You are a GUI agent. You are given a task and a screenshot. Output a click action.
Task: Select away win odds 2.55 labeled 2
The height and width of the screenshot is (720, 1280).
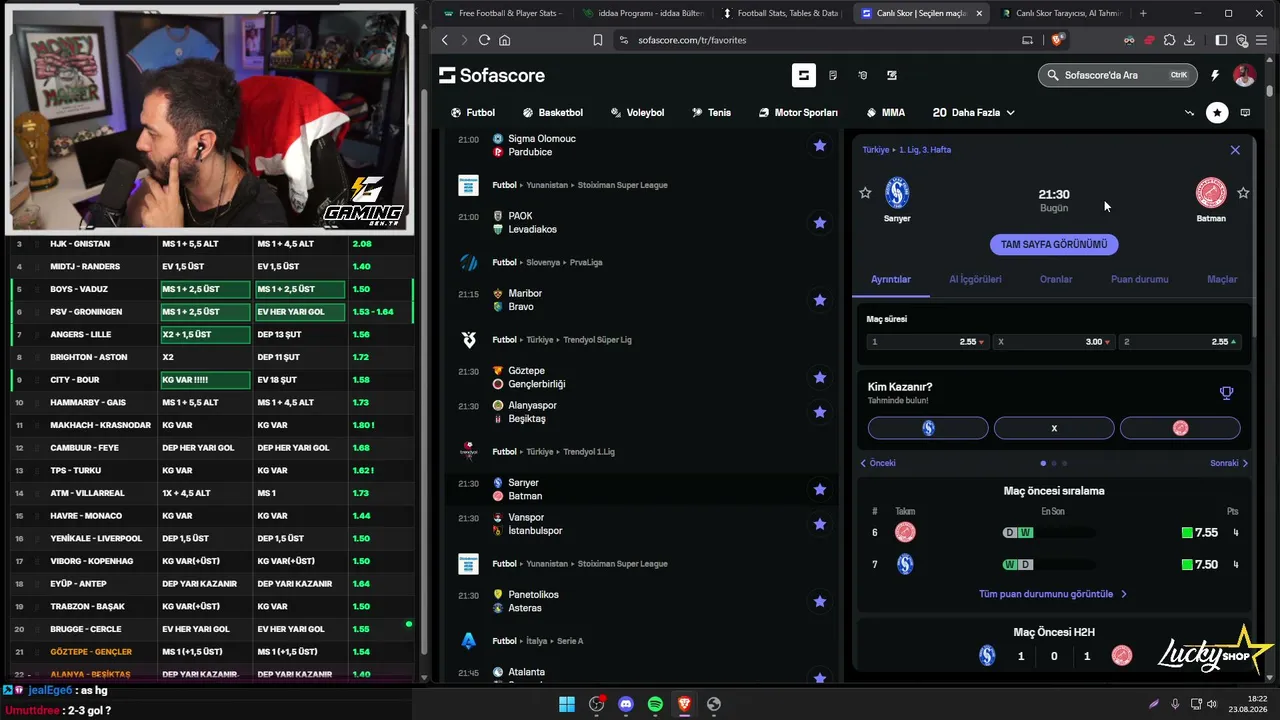(1180, 342)
